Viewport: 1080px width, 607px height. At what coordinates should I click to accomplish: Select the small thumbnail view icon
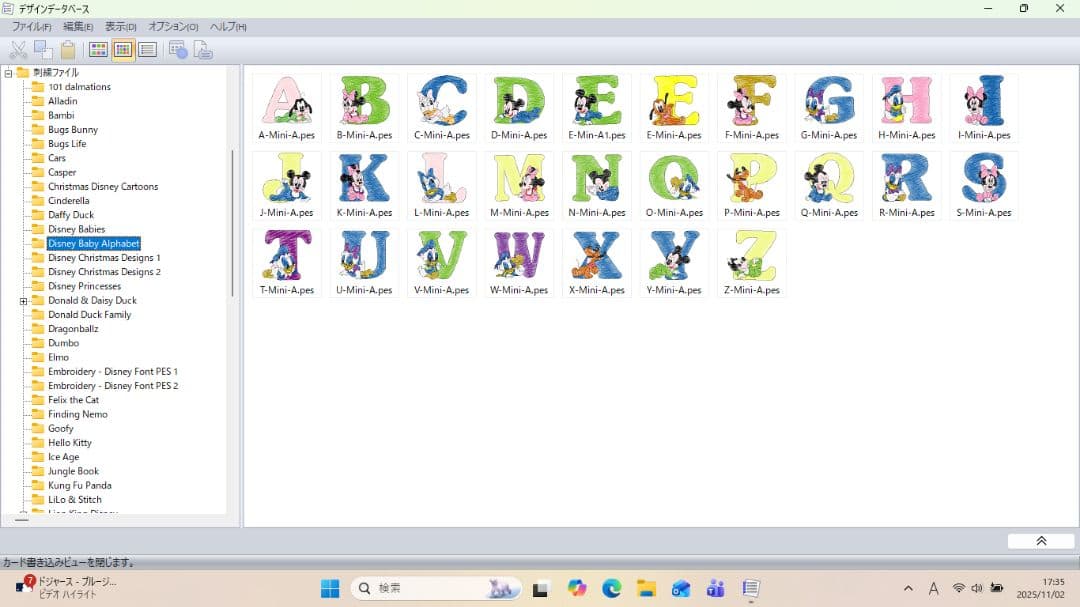[123, 50]
